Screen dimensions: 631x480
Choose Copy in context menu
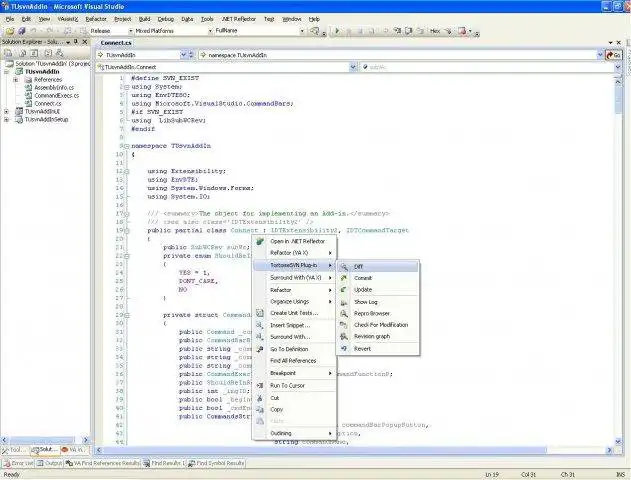coord(294,410)
